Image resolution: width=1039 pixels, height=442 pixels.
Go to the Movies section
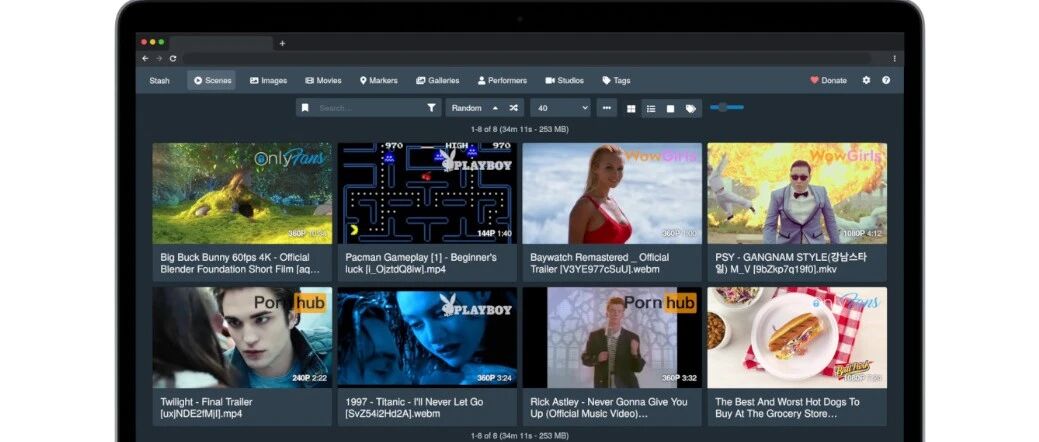click(323, 80)
